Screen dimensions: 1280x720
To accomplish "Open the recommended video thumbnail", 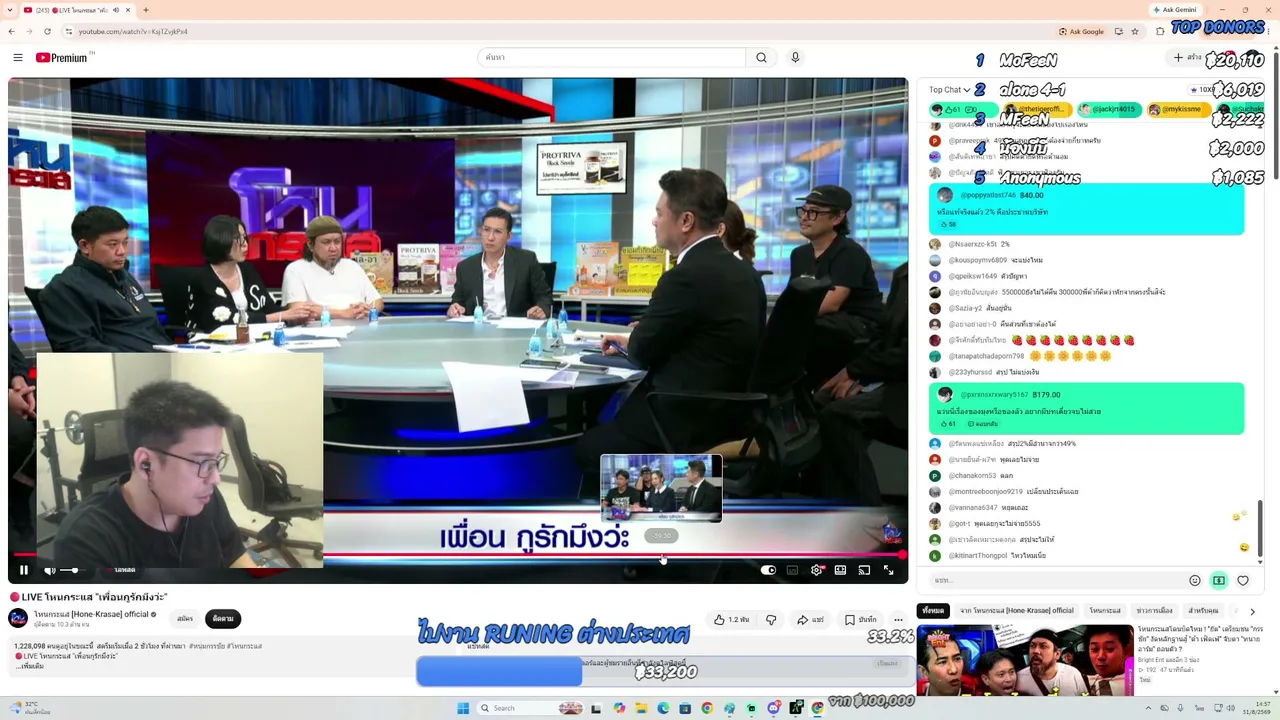I will tap(1025, 661).
